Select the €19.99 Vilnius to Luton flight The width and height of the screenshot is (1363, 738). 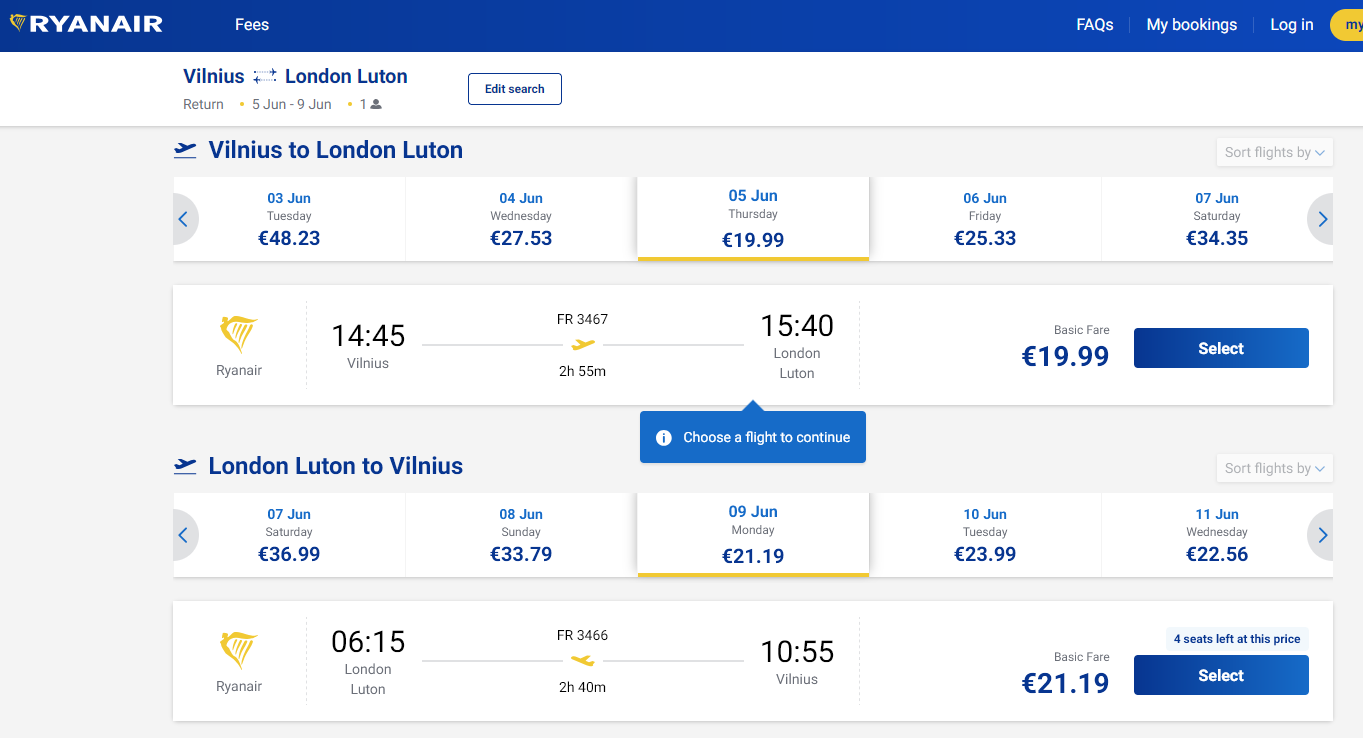click(1221, 348)
